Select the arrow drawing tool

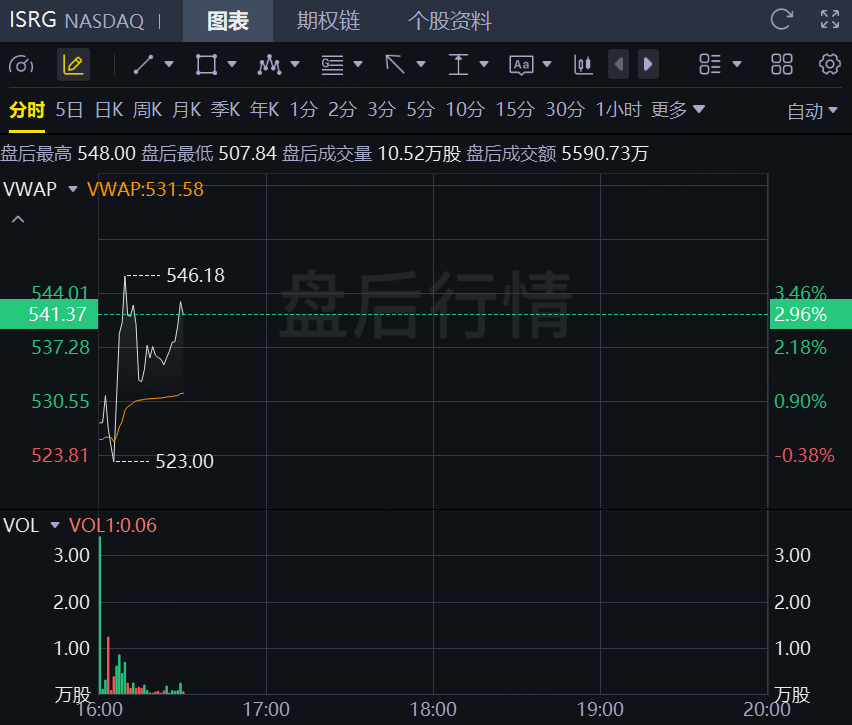pos(395,65)
